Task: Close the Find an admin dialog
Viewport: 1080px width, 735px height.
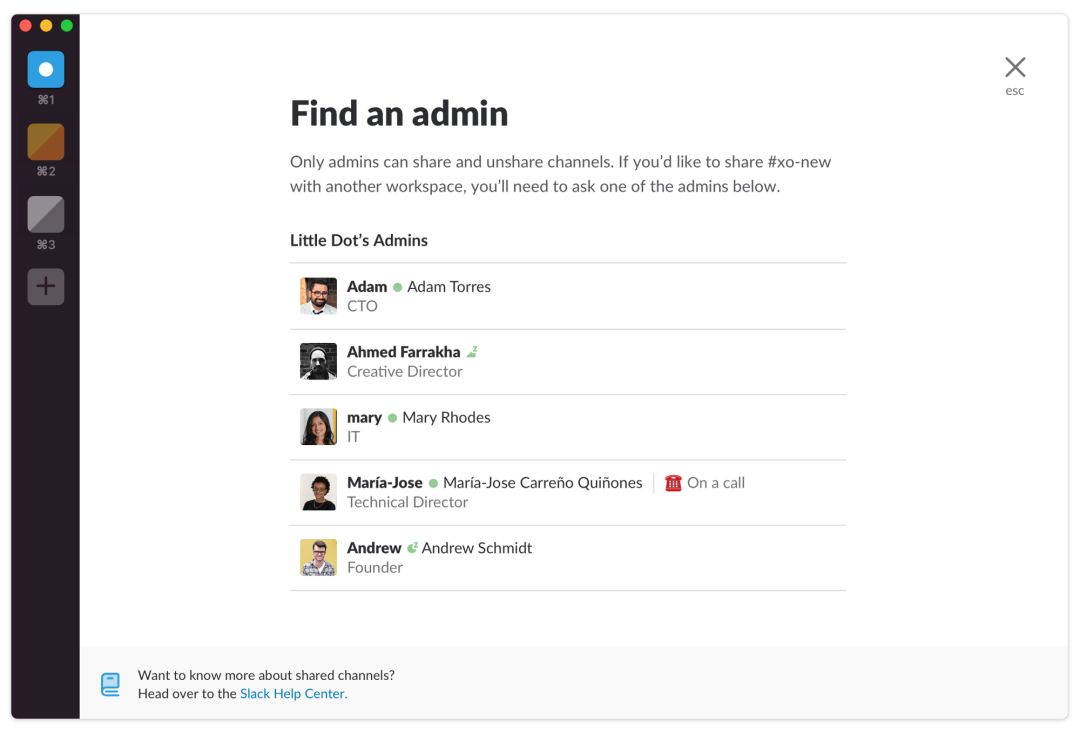Action: [1015, 68]
